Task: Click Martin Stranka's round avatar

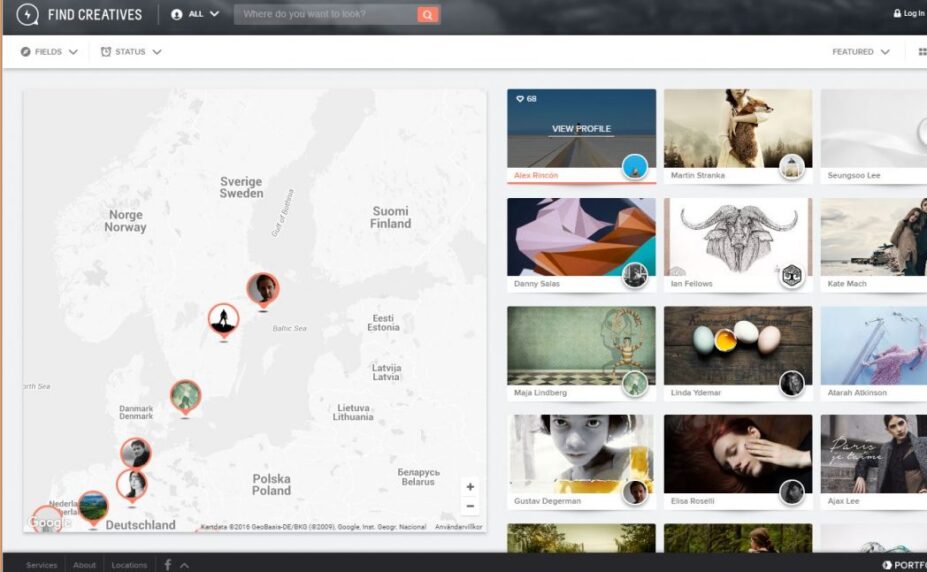Action: tap(792, 167)
